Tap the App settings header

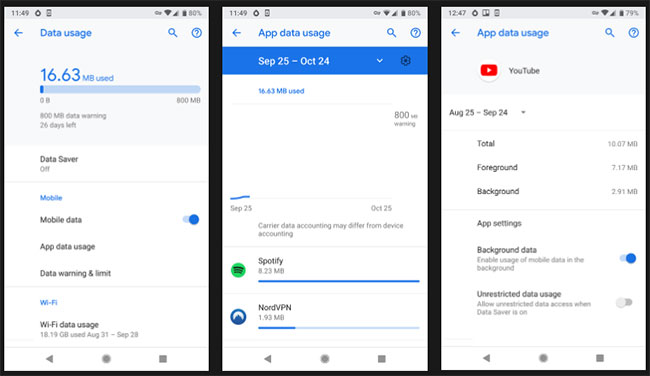pyautogui.click(x=499, y=223)
